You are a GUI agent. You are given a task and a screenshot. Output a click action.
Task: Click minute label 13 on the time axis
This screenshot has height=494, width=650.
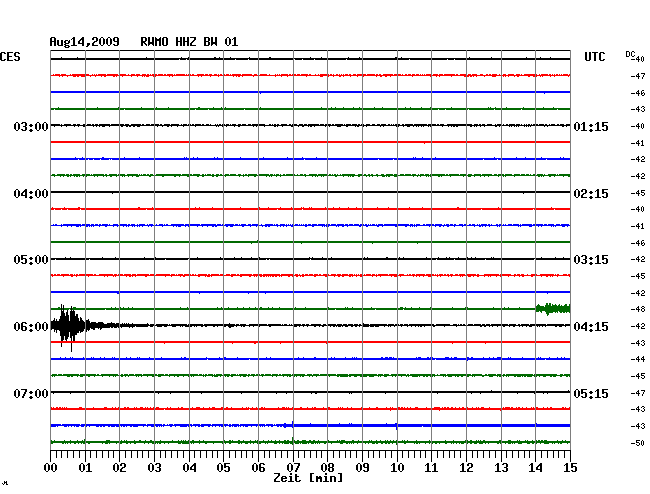(501, 468)
